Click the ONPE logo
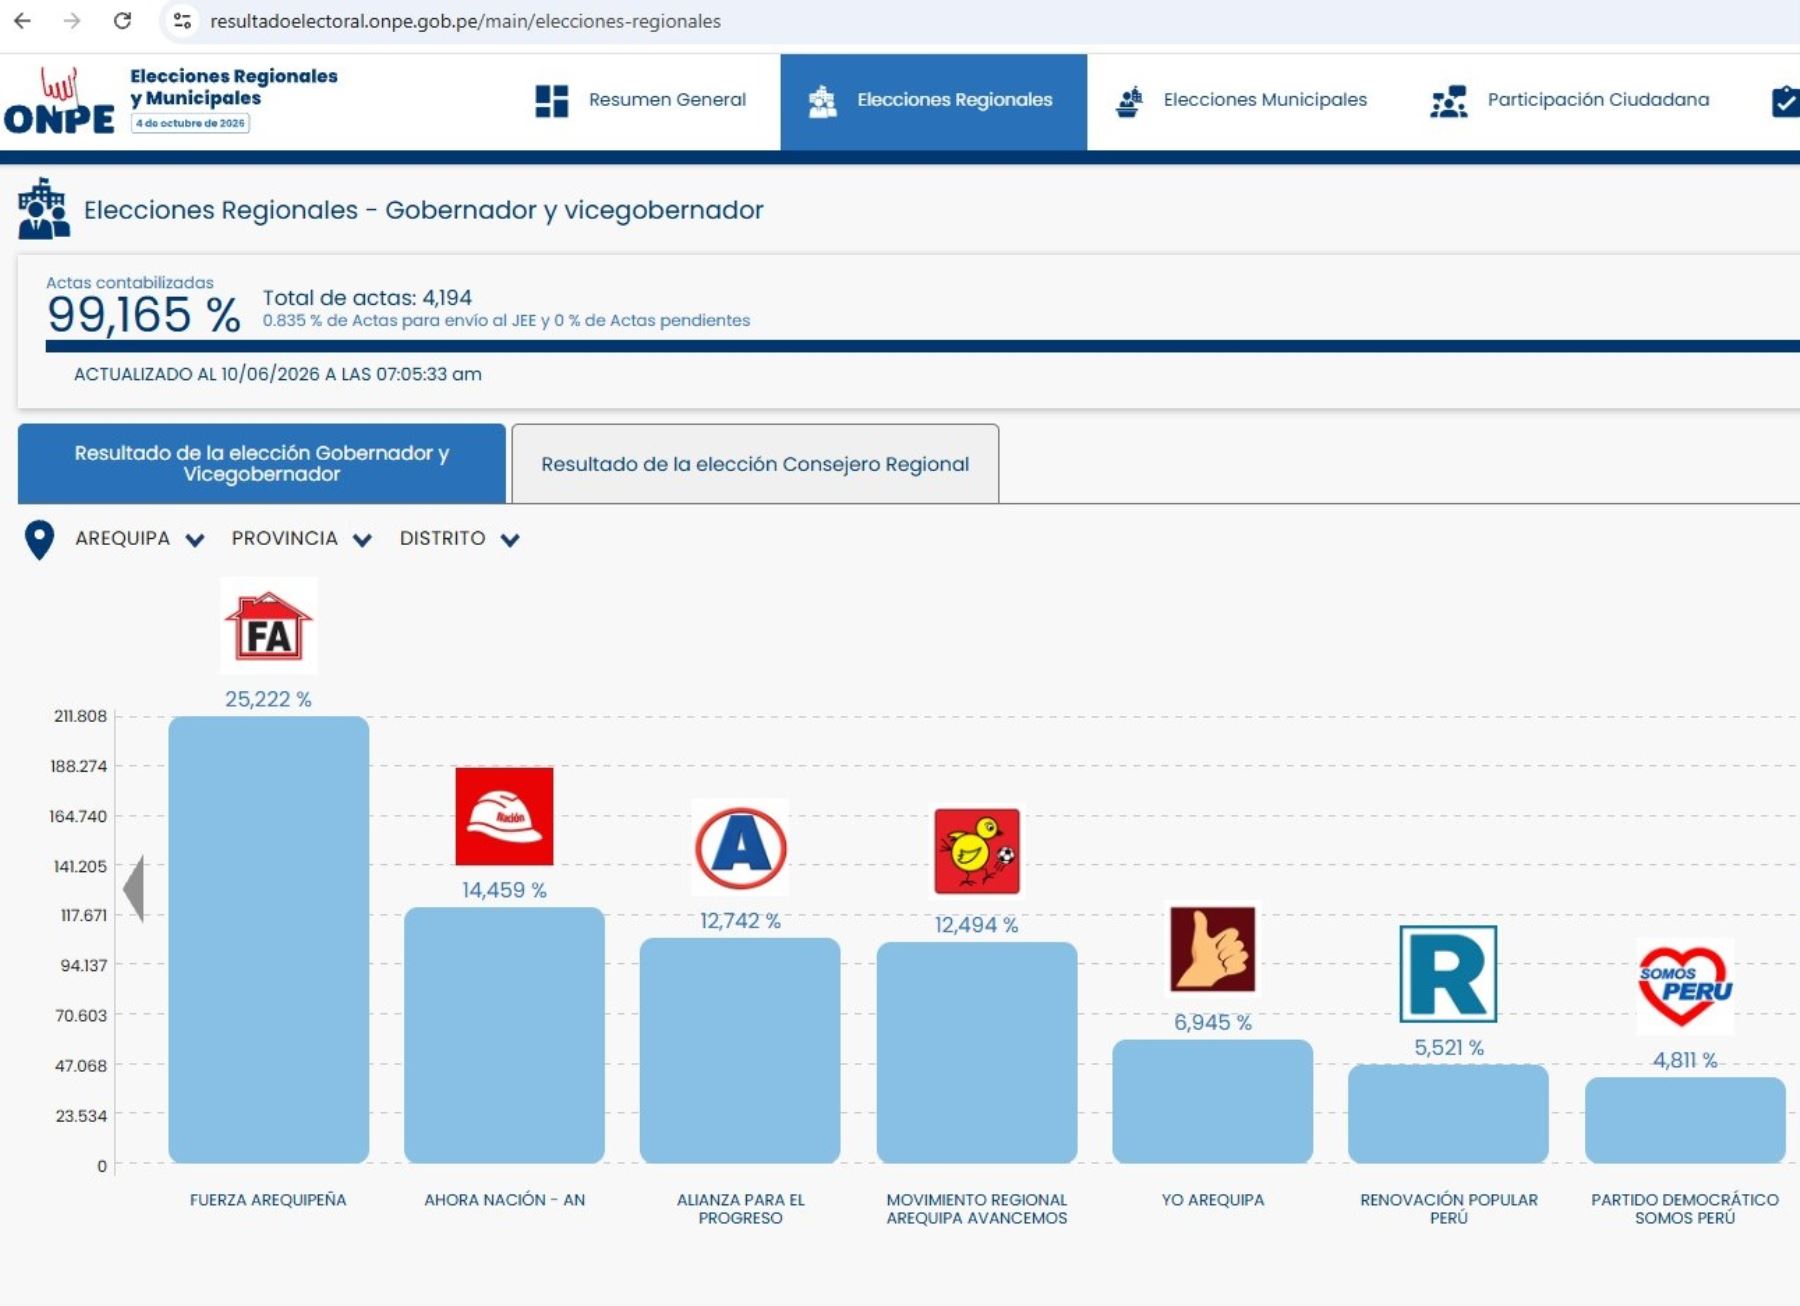Image resolution: width=1800 pixels, height=1306 pixels. tap(60, 101)
